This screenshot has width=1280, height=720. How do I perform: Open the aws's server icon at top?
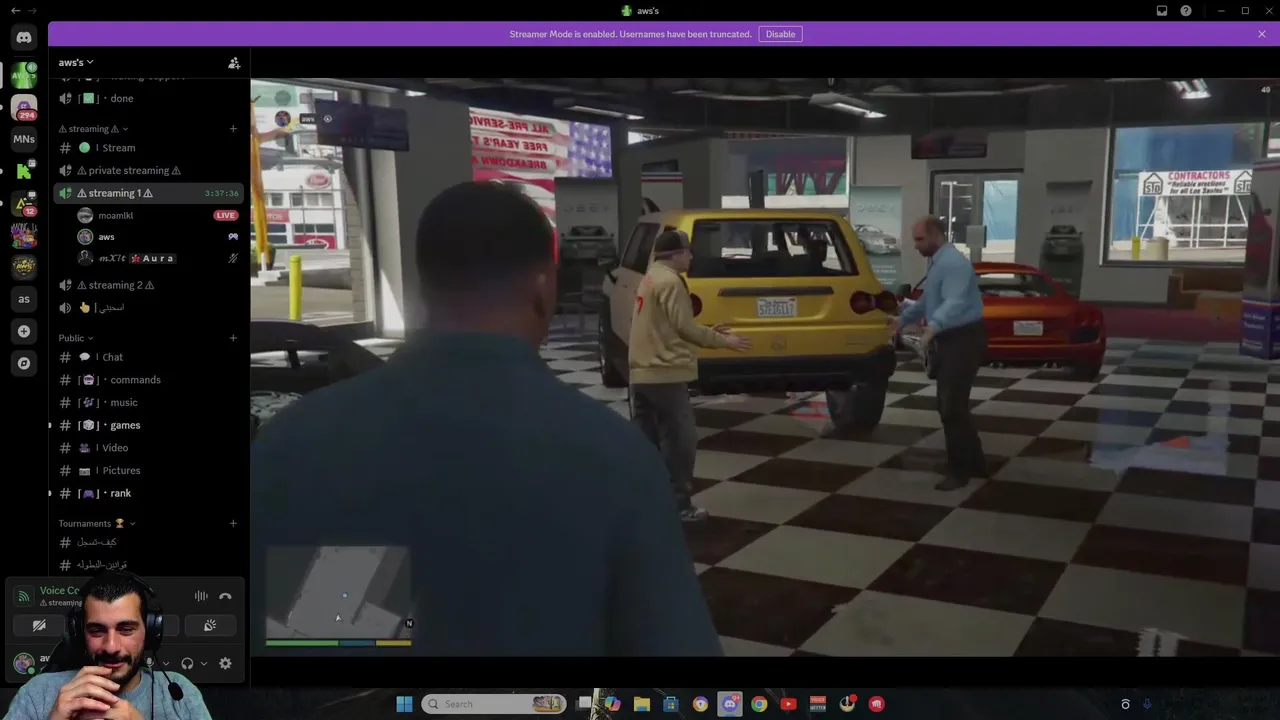(24, 75)
